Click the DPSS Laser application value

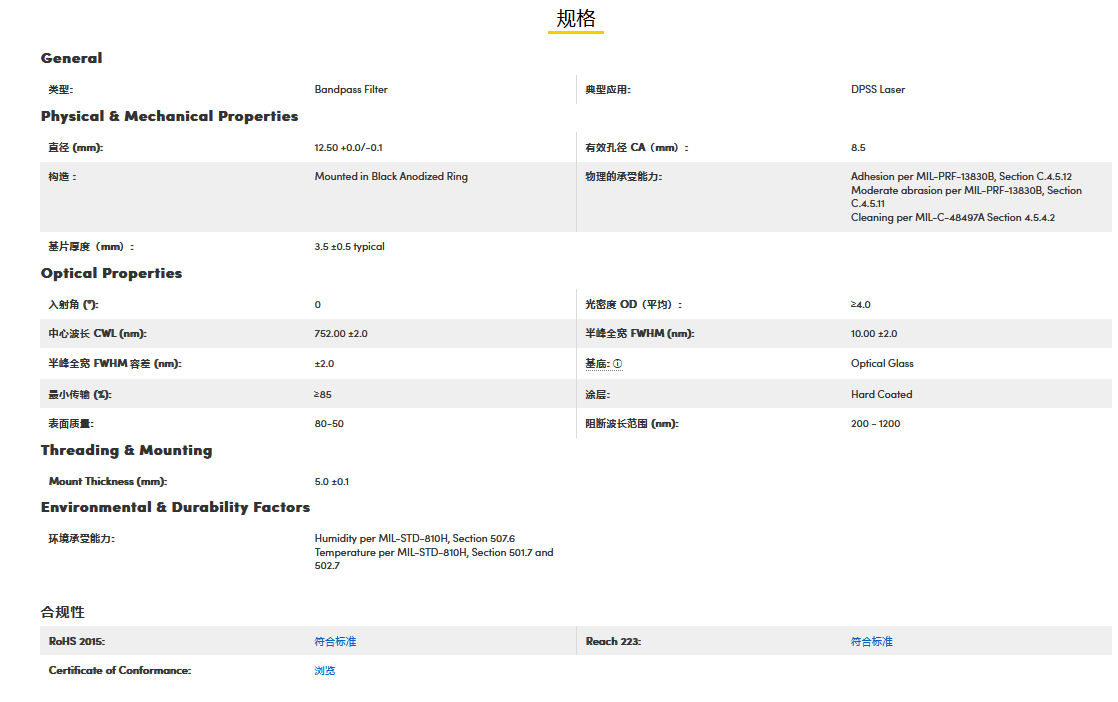(x=878, y=89)
